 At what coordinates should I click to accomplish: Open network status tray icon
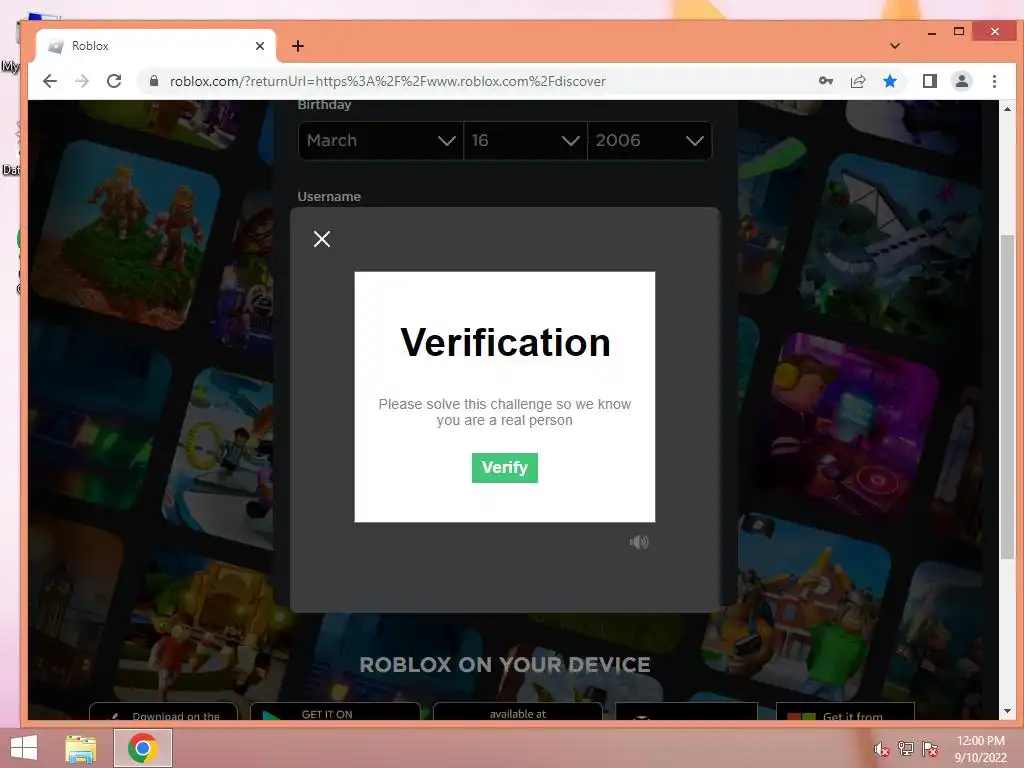tap(905, 748)
